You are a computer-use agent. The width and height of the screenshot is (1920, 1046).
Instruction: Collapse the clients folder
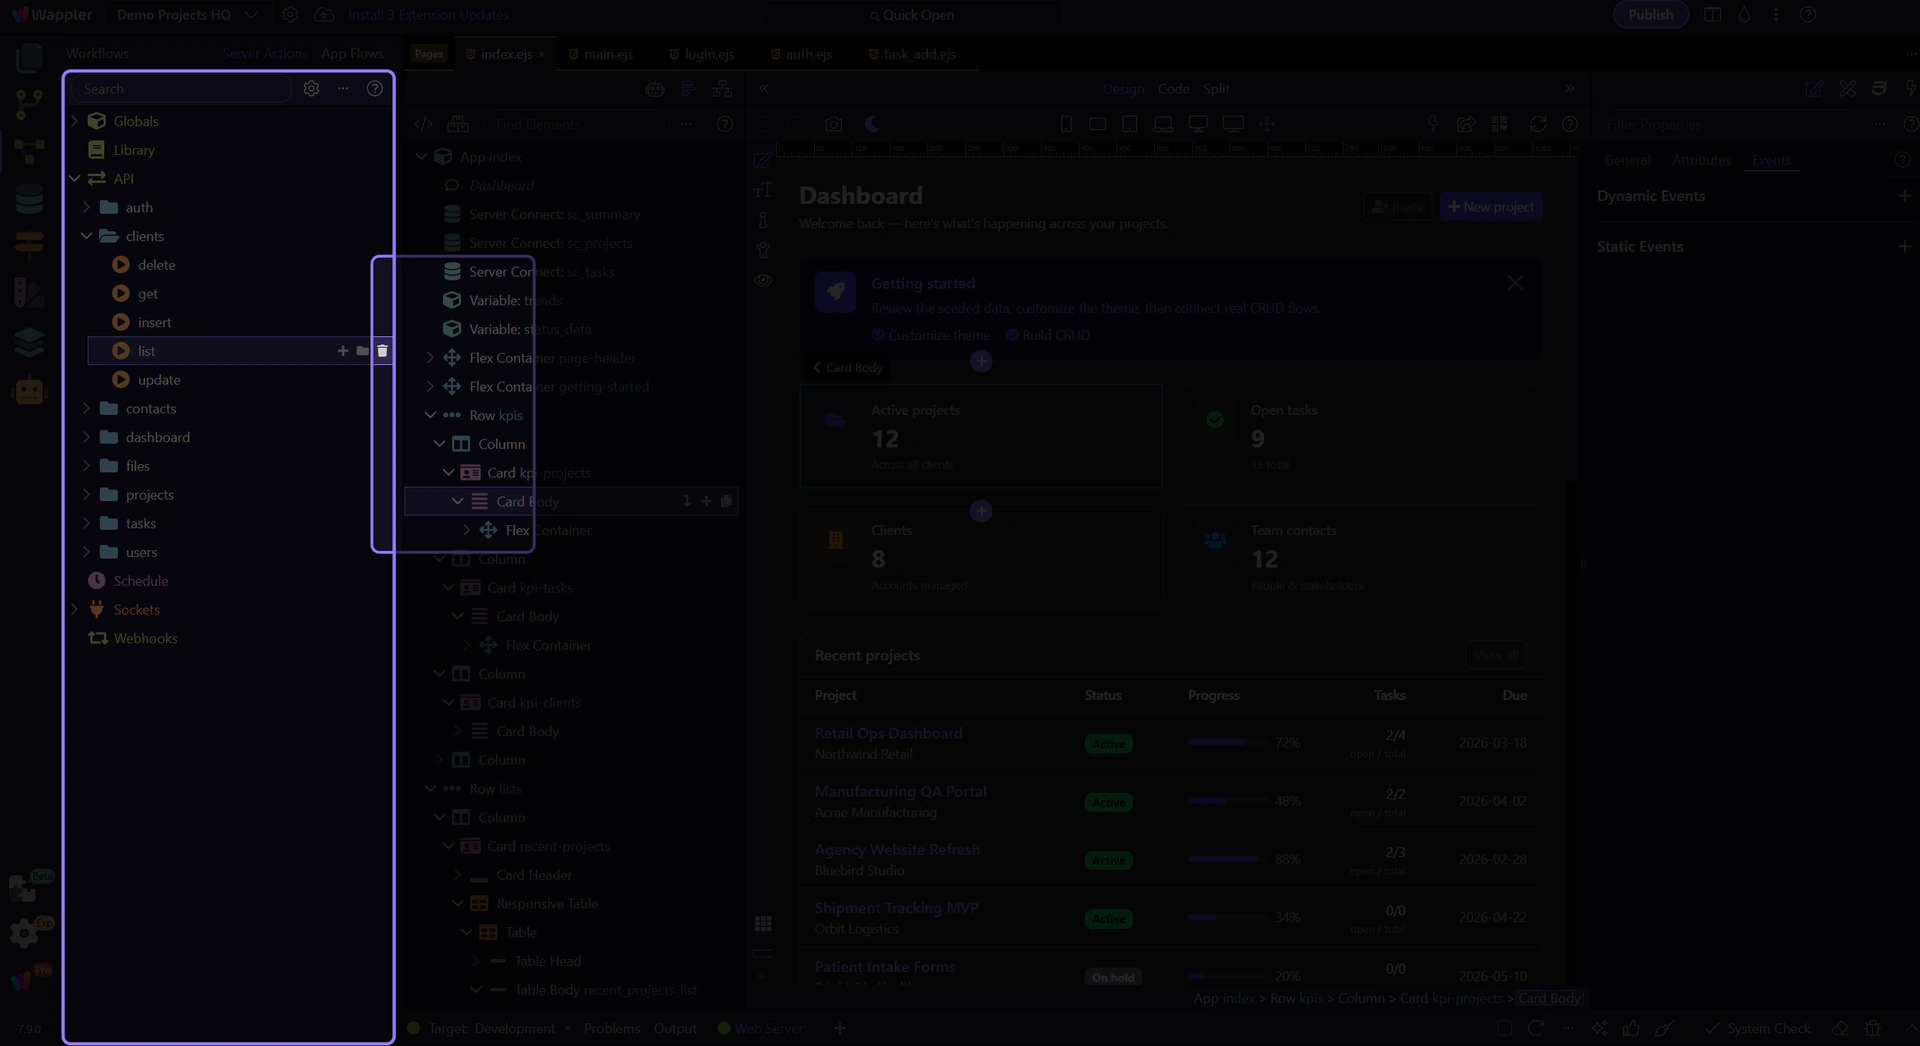click(x=87, y=236)
